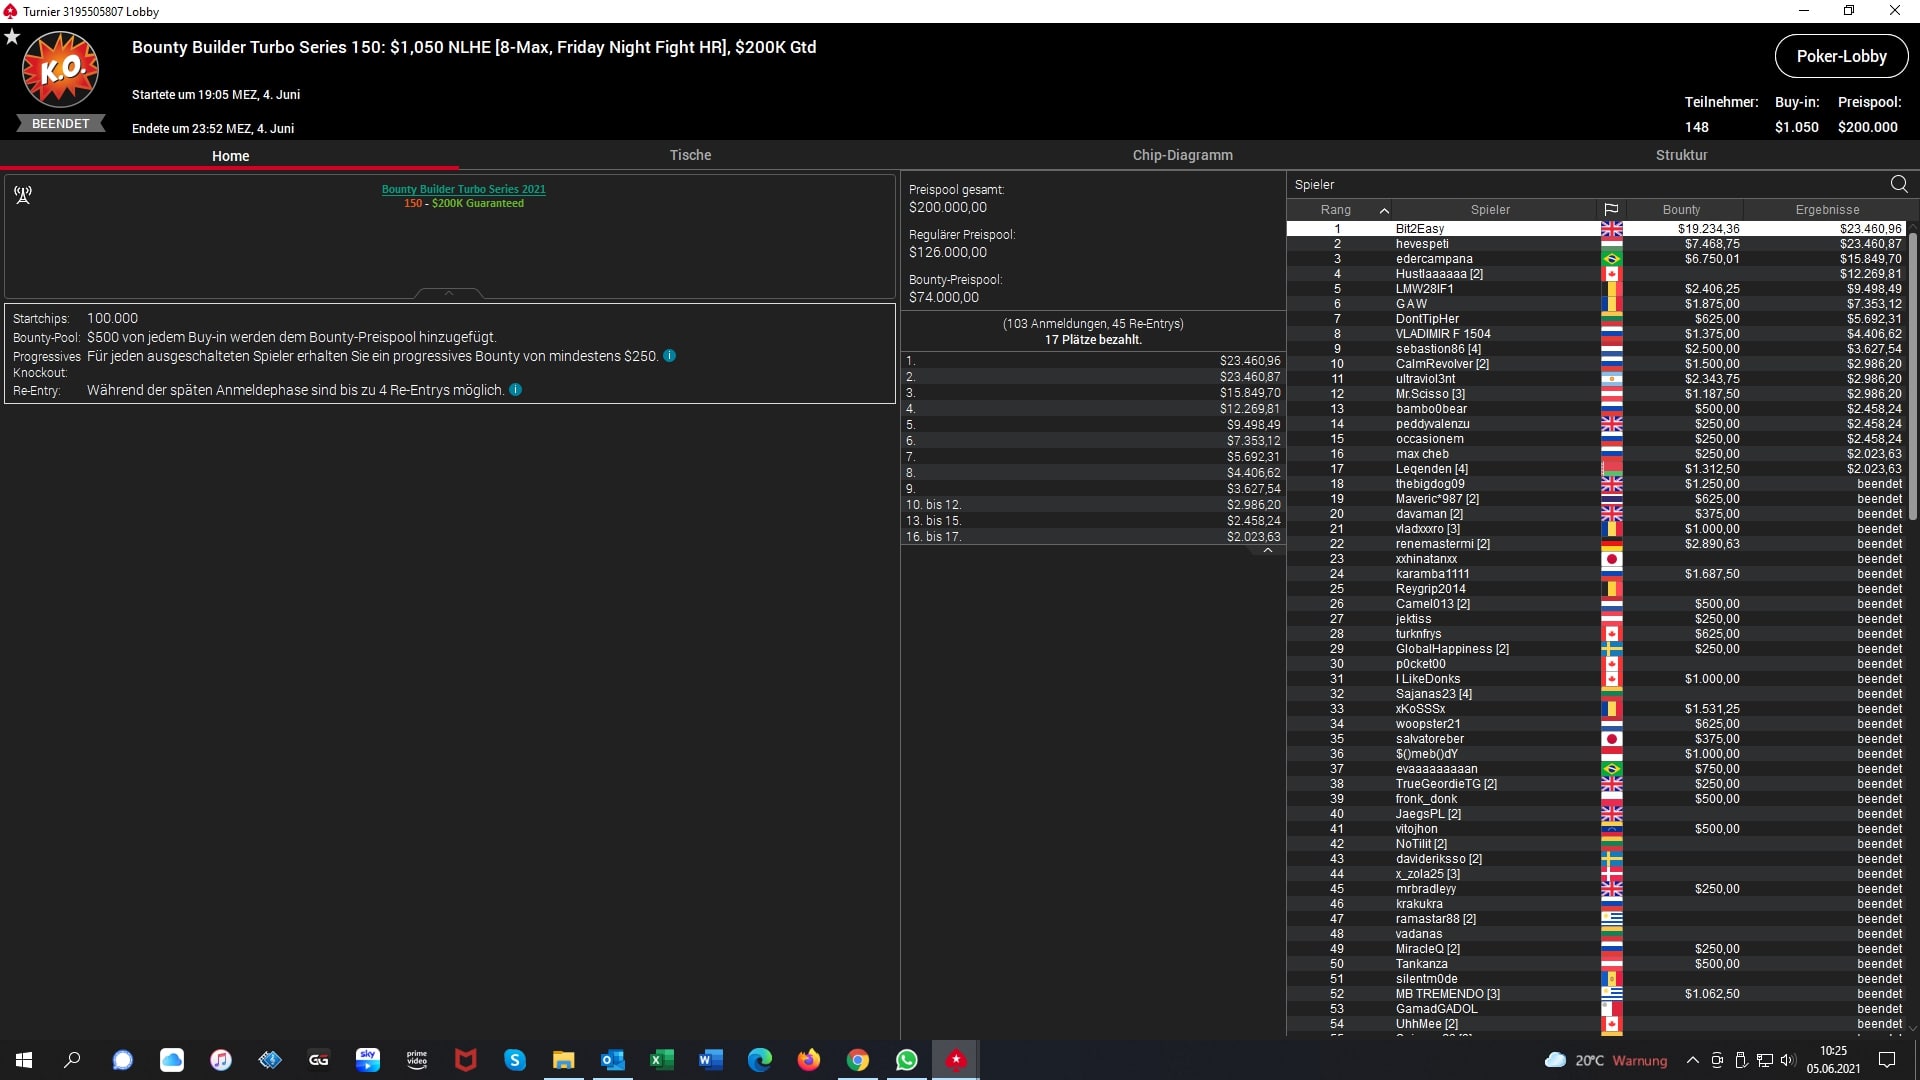
Task: Click the Poker-Lobby button
Action: click(x=1840, y=56)
